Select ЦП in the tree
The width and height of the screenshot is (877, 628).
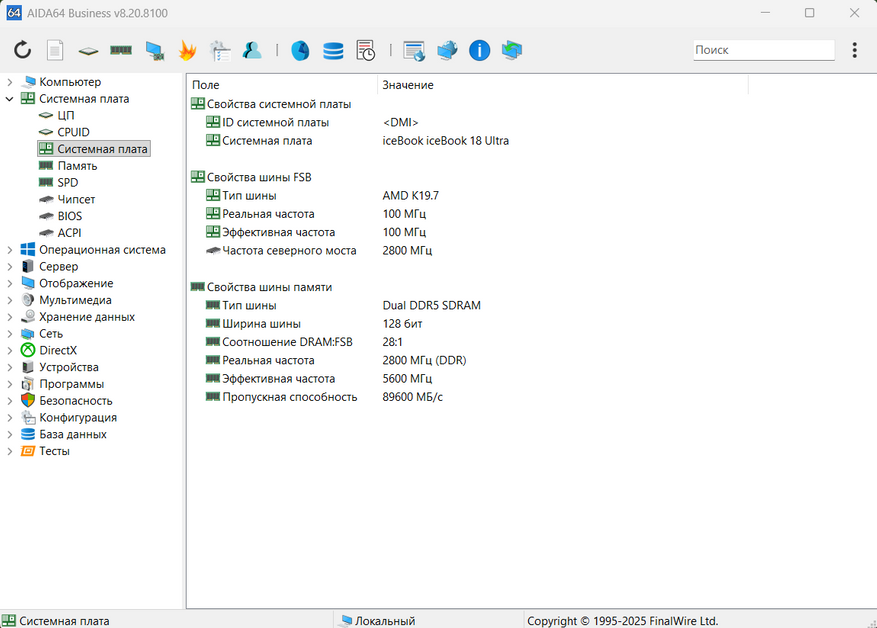[65, 115]
